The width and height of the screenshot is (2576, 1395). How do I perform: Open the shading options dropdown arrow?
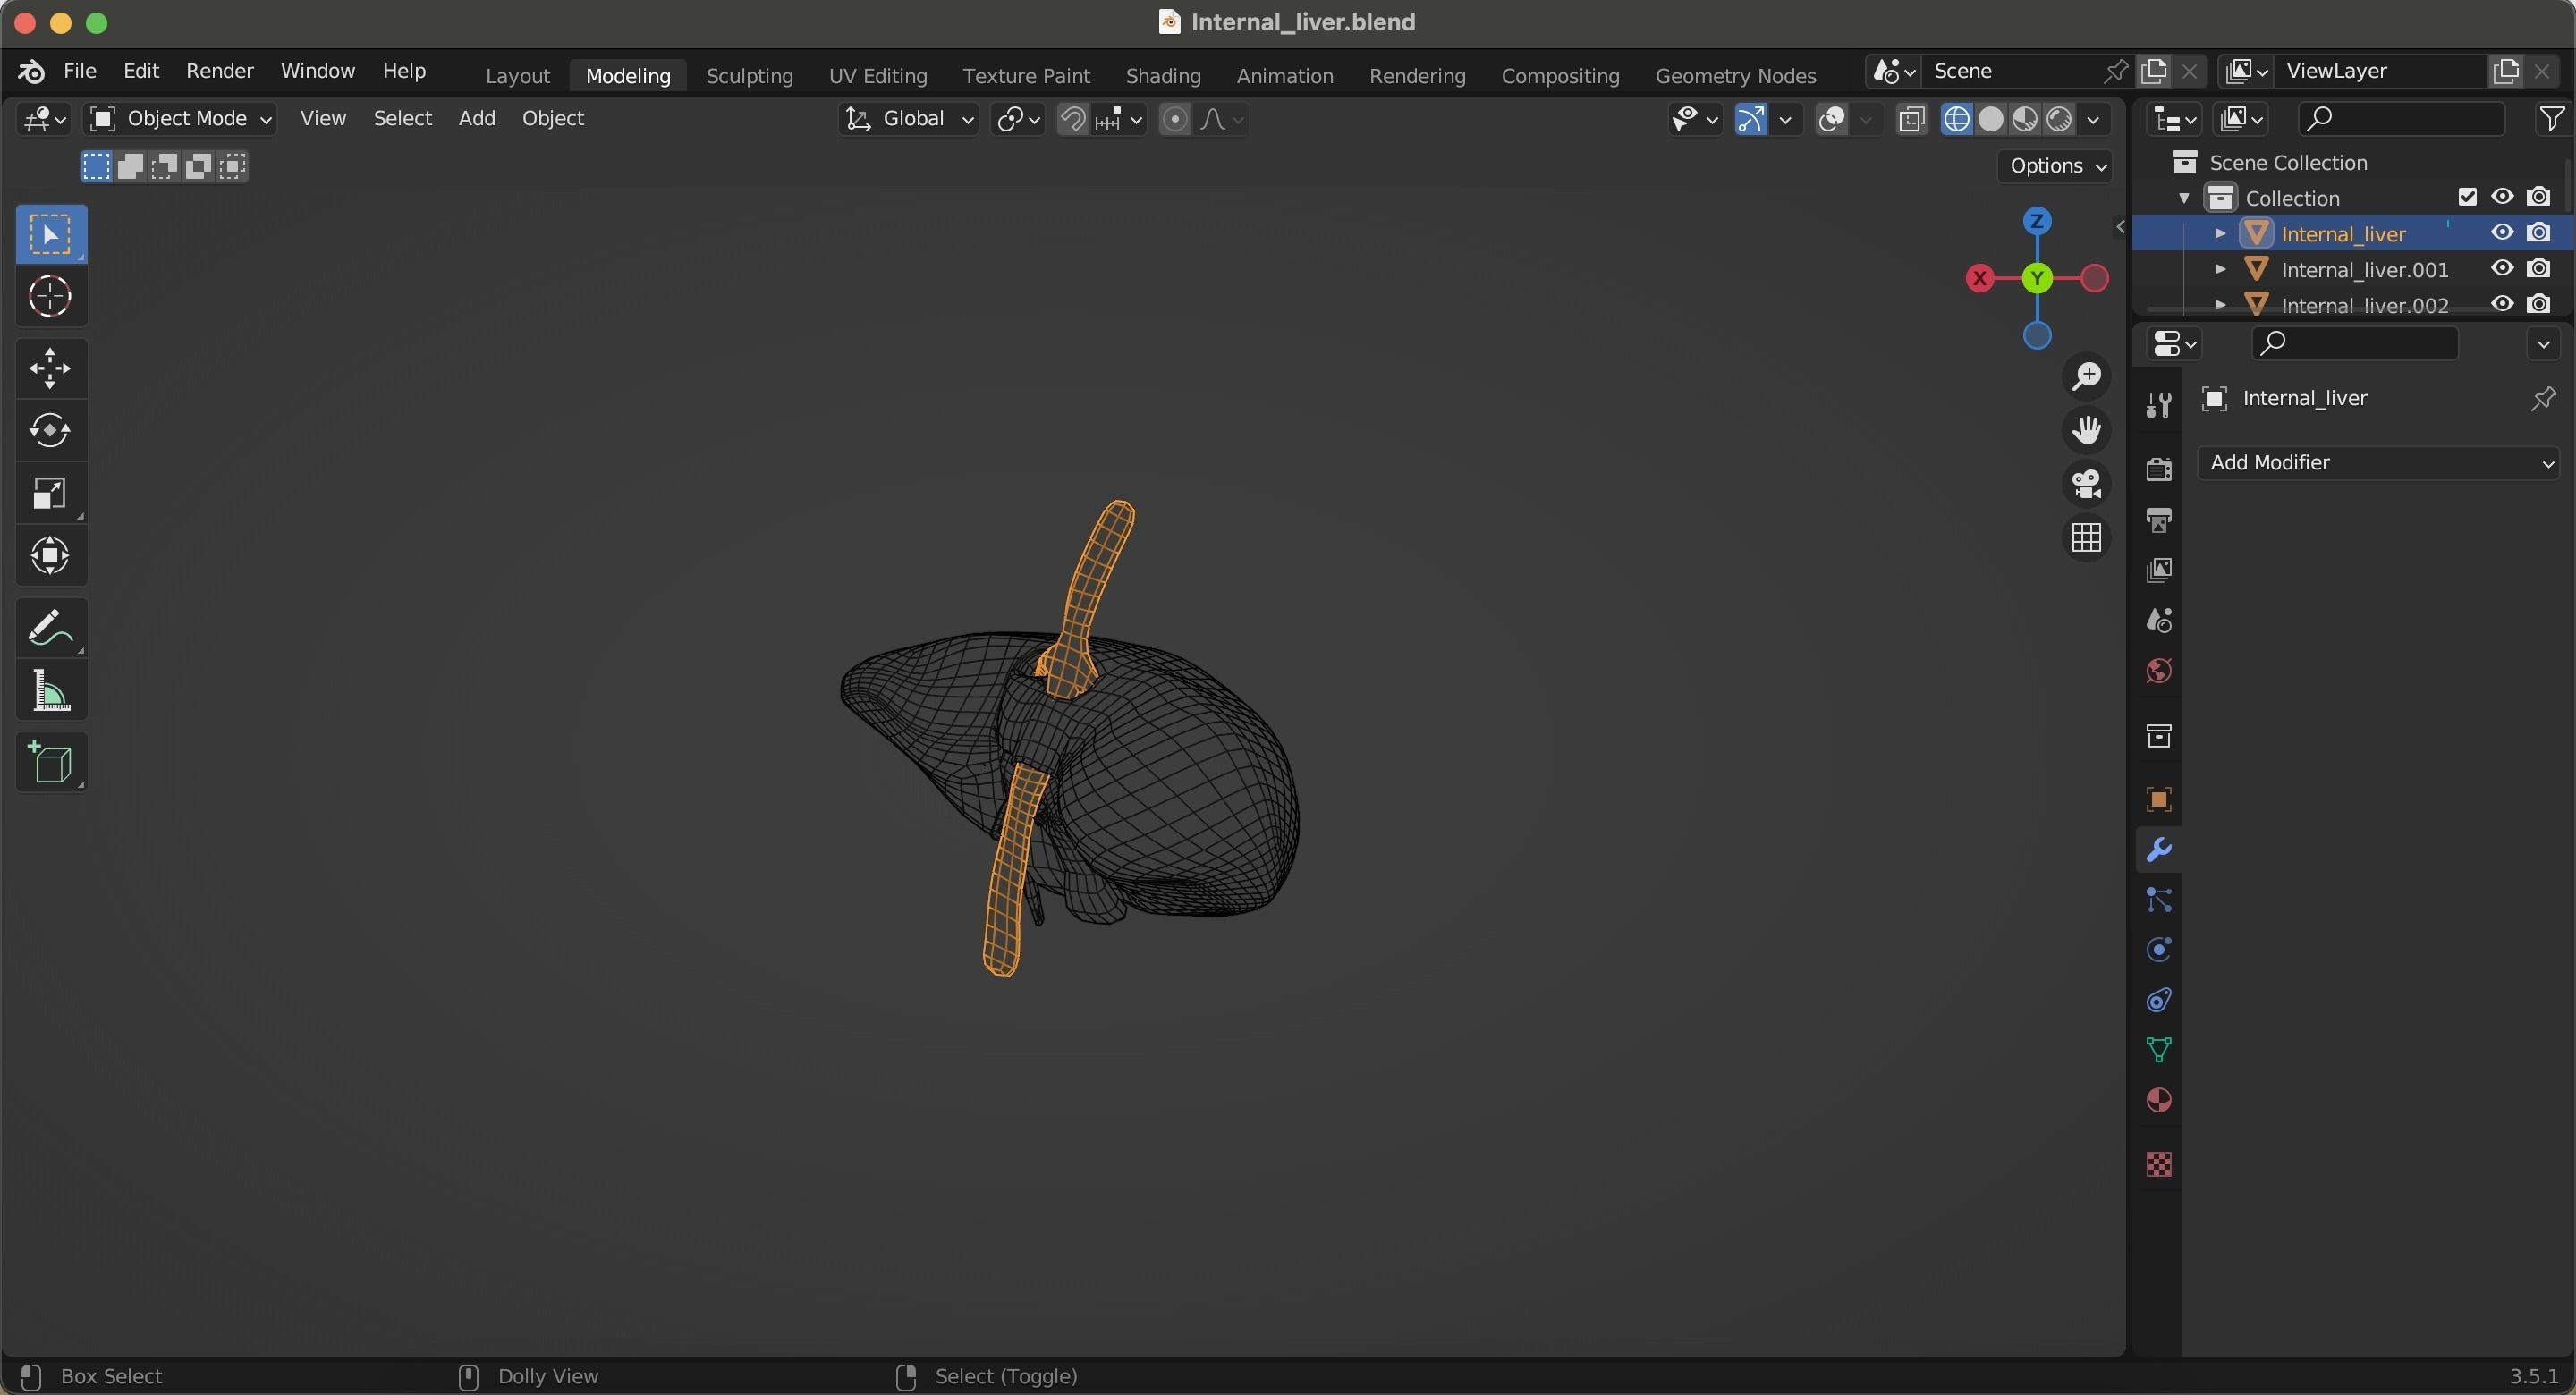pos(2094,120)
